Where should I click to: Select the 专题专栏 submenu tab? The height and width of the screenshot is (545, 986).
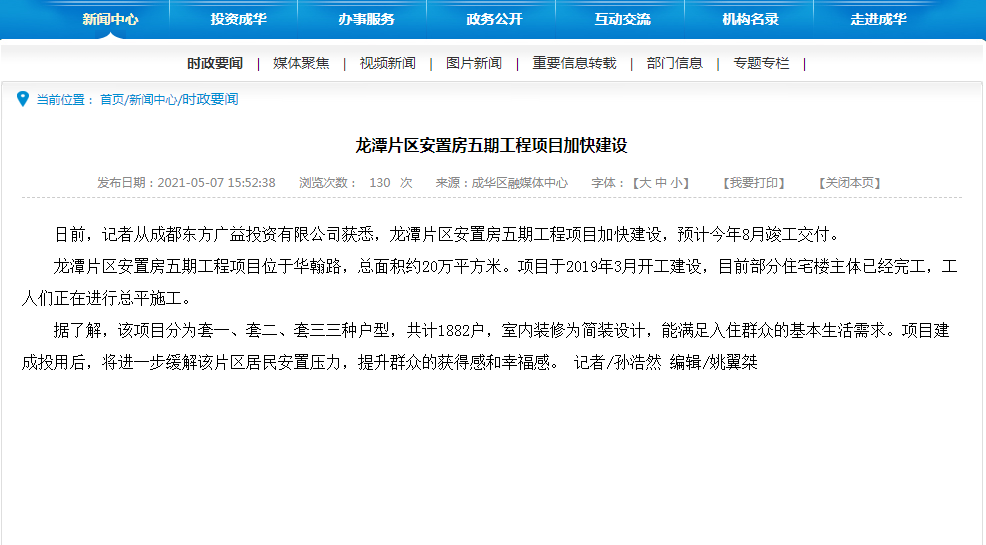(761, 63)
